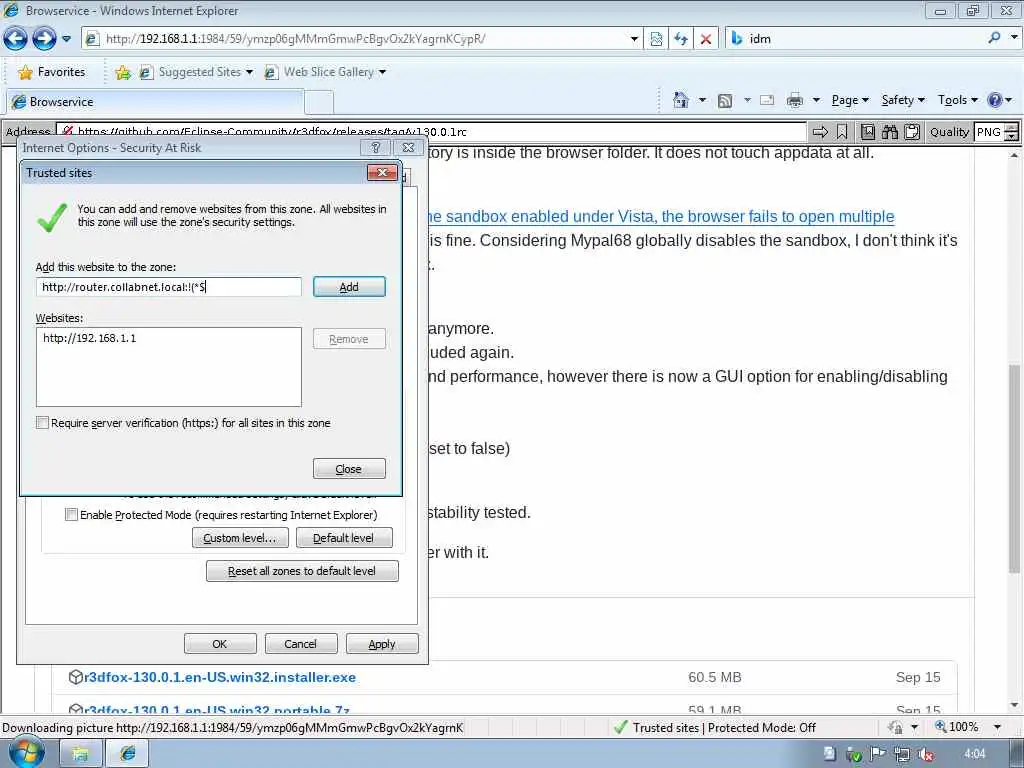Click the Browservice Go arrow icon
Viewport: 1024px width, 768px height.
820,132
